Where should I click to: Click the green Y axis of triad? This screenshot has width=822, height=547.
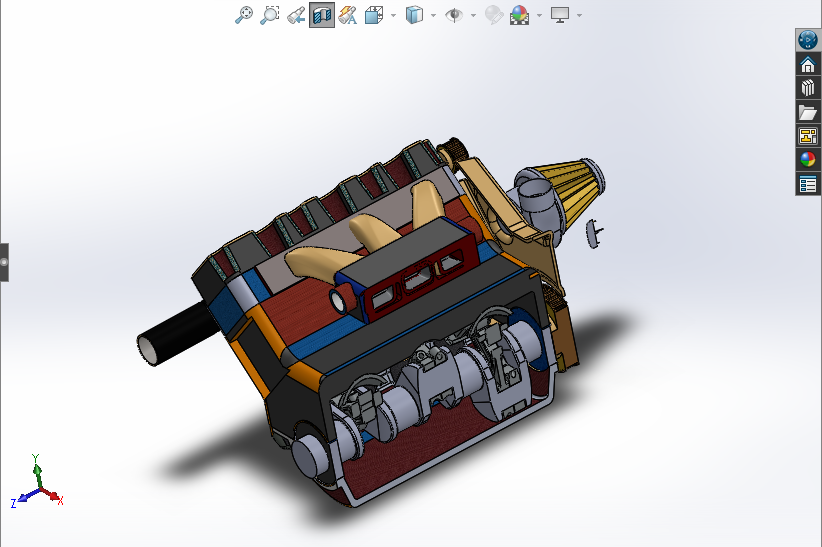click(36, 470)
